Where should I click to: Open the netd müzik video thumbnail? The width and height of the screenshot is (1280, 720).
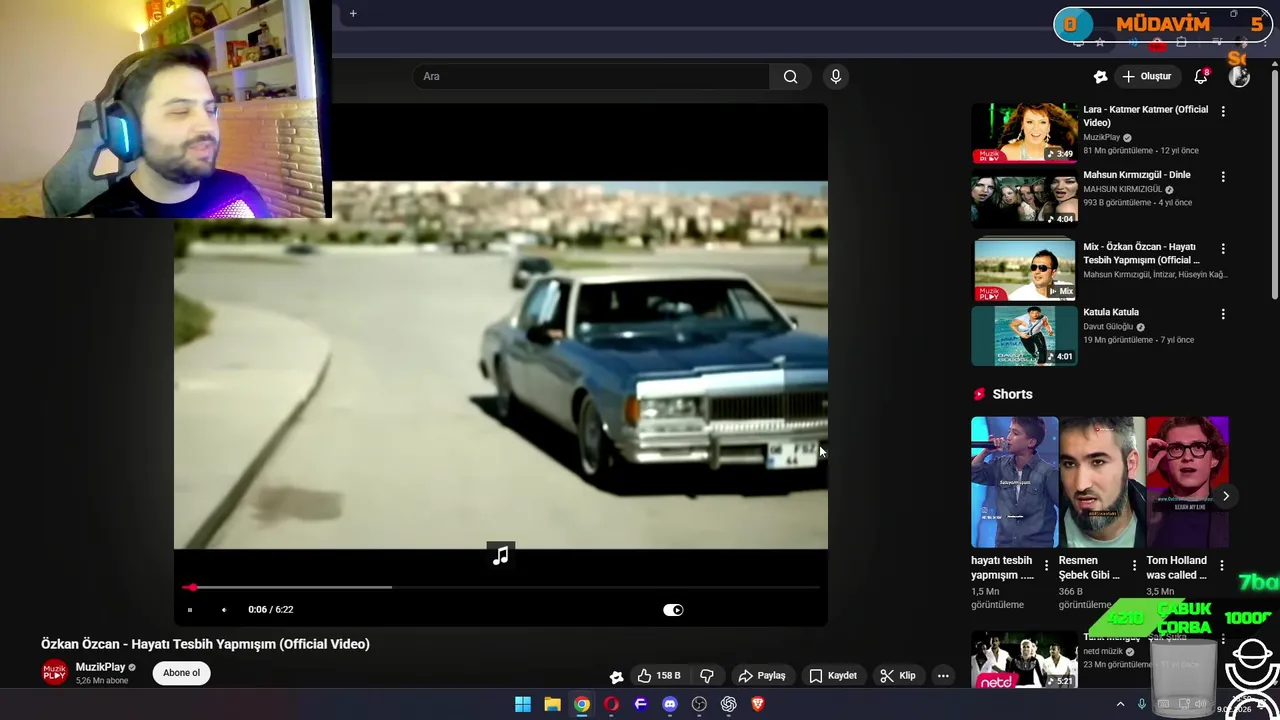(x=1024, y=660)
